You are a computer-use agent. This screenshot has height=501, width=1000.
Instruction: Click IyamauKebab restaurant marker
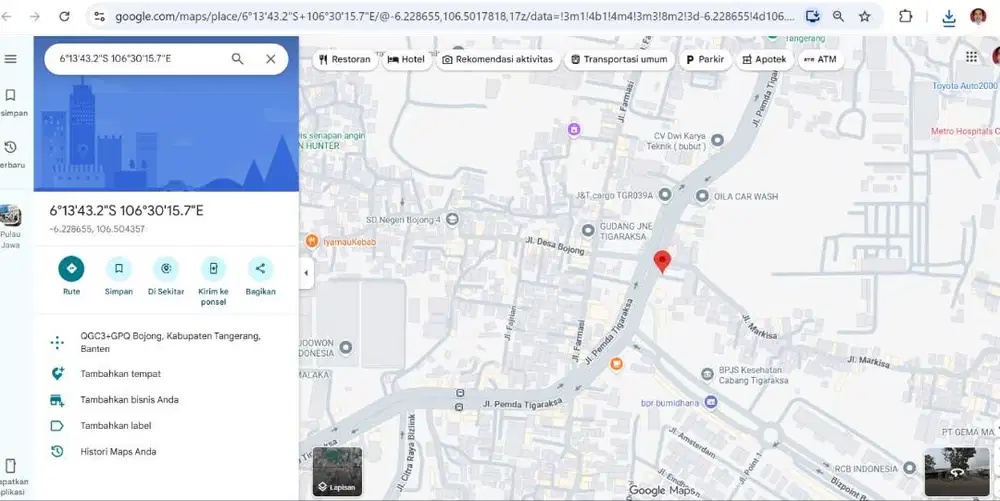[312, 241]
